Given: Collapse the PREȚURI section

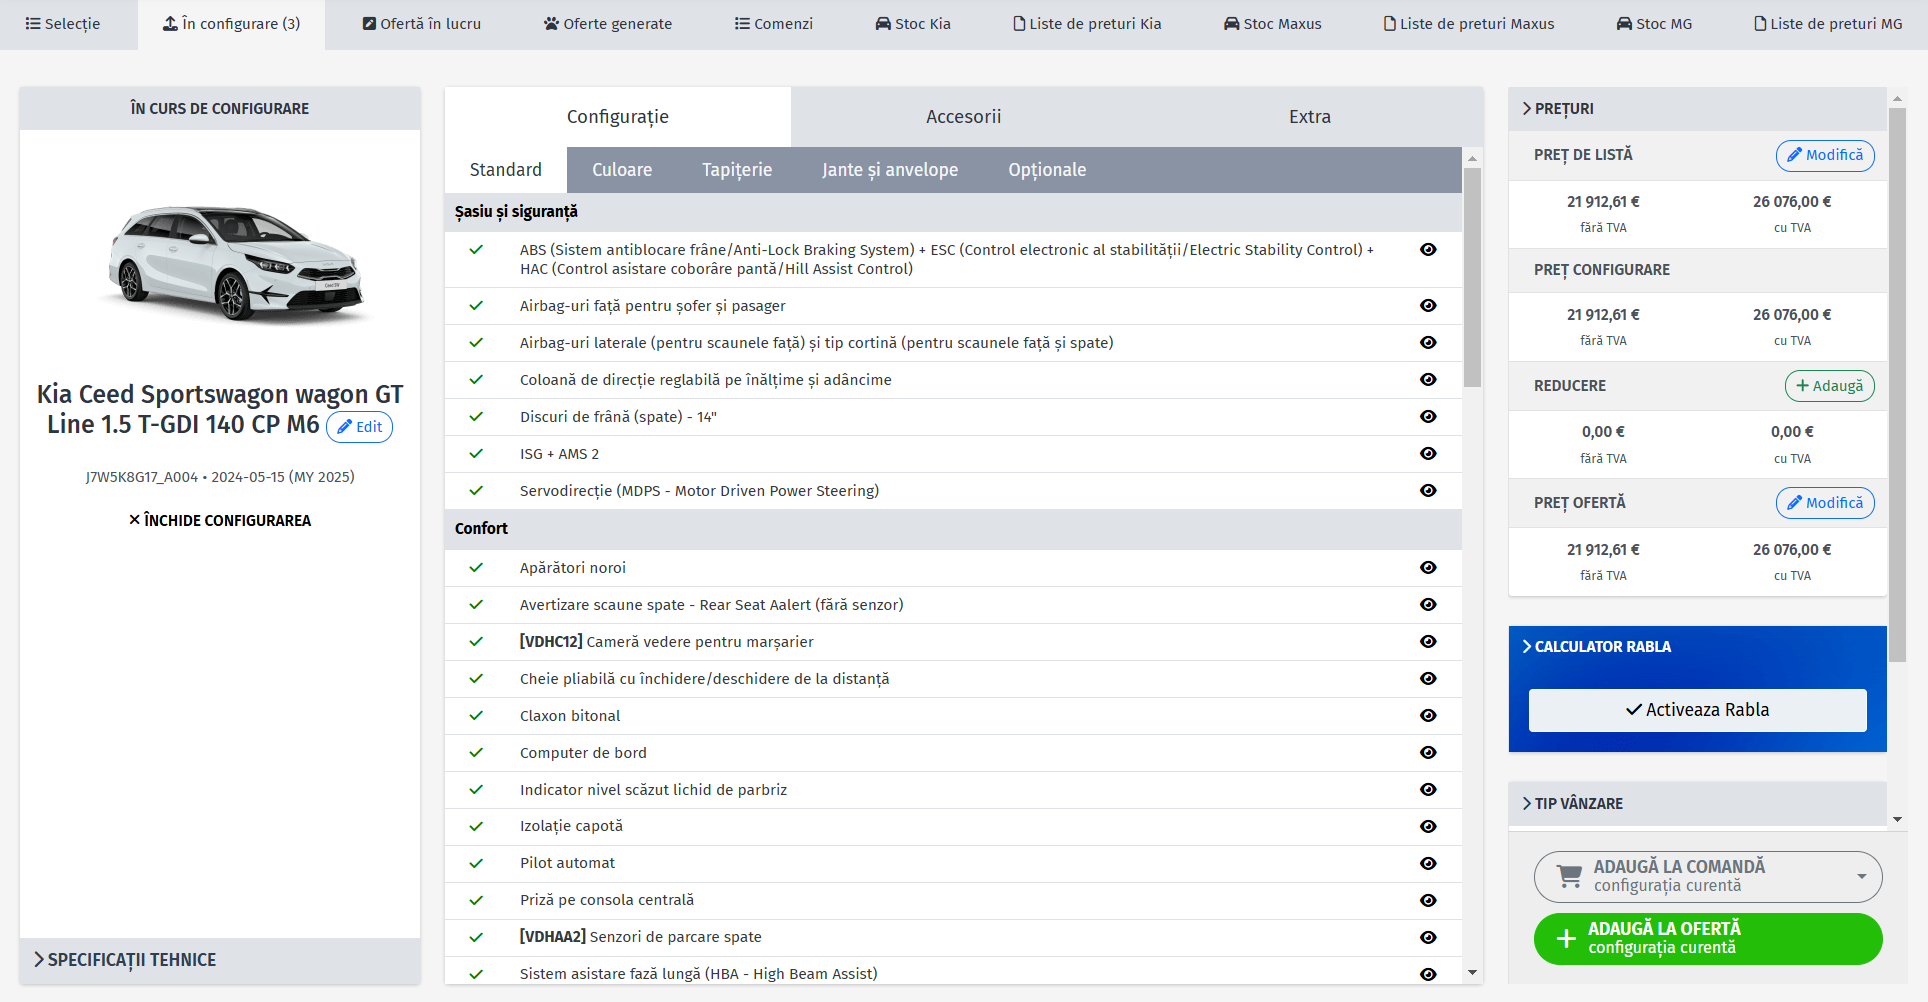Looking at the screenshot, I should point(1698,109).
